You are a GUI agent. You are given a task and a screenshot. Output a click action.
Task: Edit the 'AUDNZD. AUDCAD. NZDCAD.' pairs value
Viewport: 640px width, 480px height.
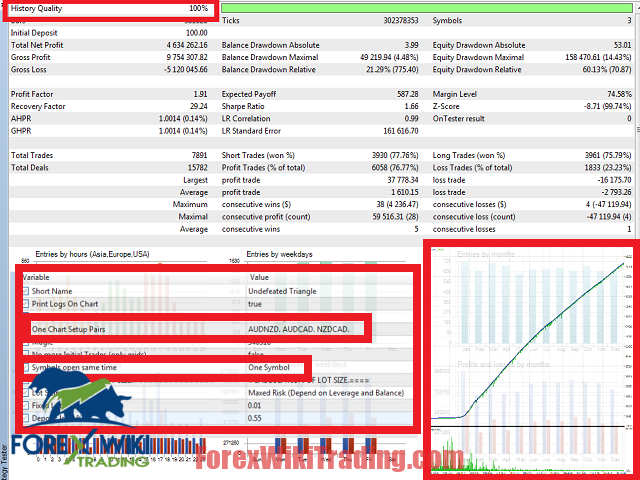299,329
